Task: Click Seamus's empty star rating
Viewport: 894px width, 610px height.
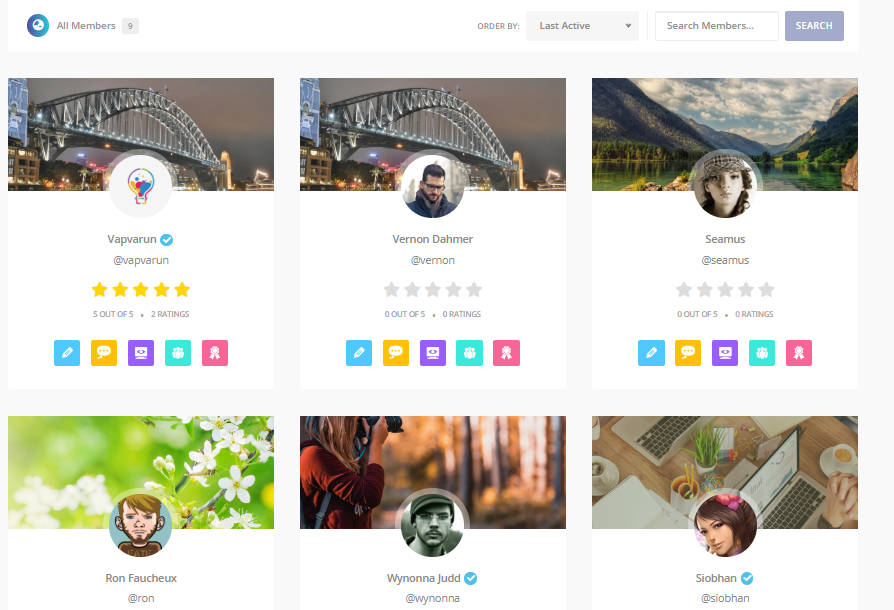Action: [725, 290]
